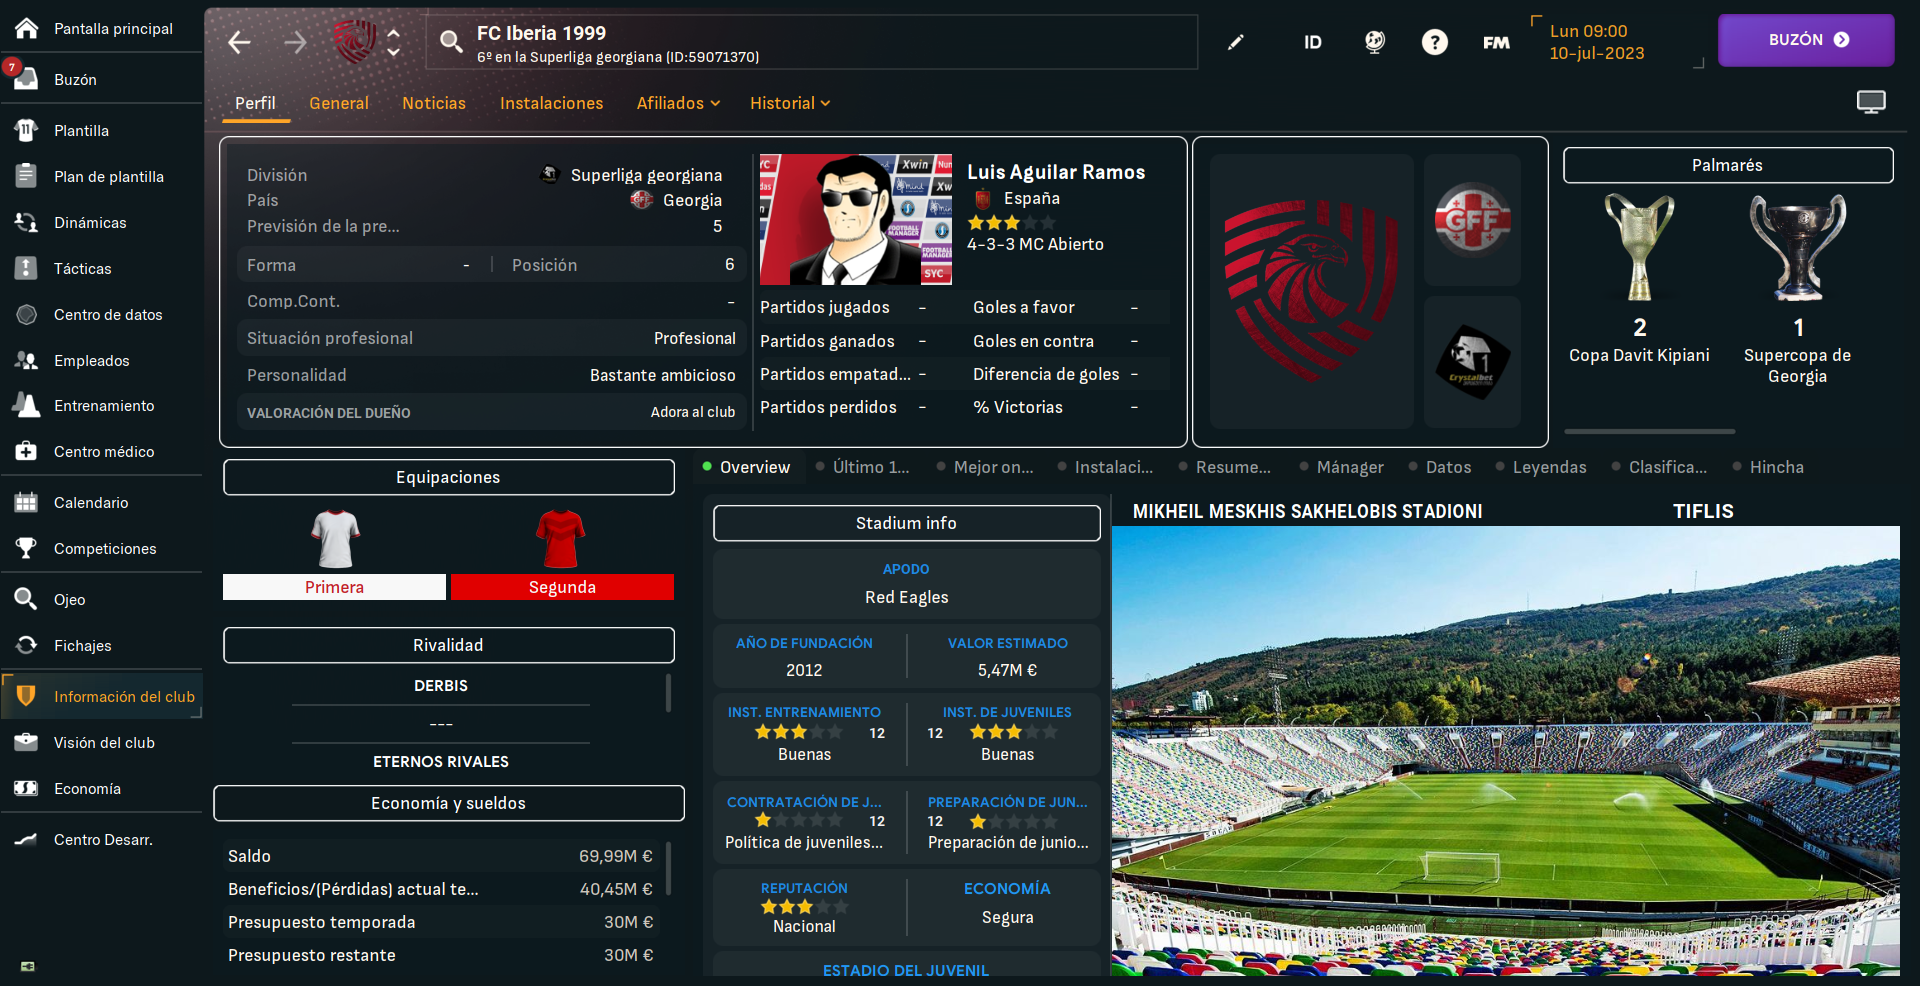Click the monitor display icon

point(1870,102)
